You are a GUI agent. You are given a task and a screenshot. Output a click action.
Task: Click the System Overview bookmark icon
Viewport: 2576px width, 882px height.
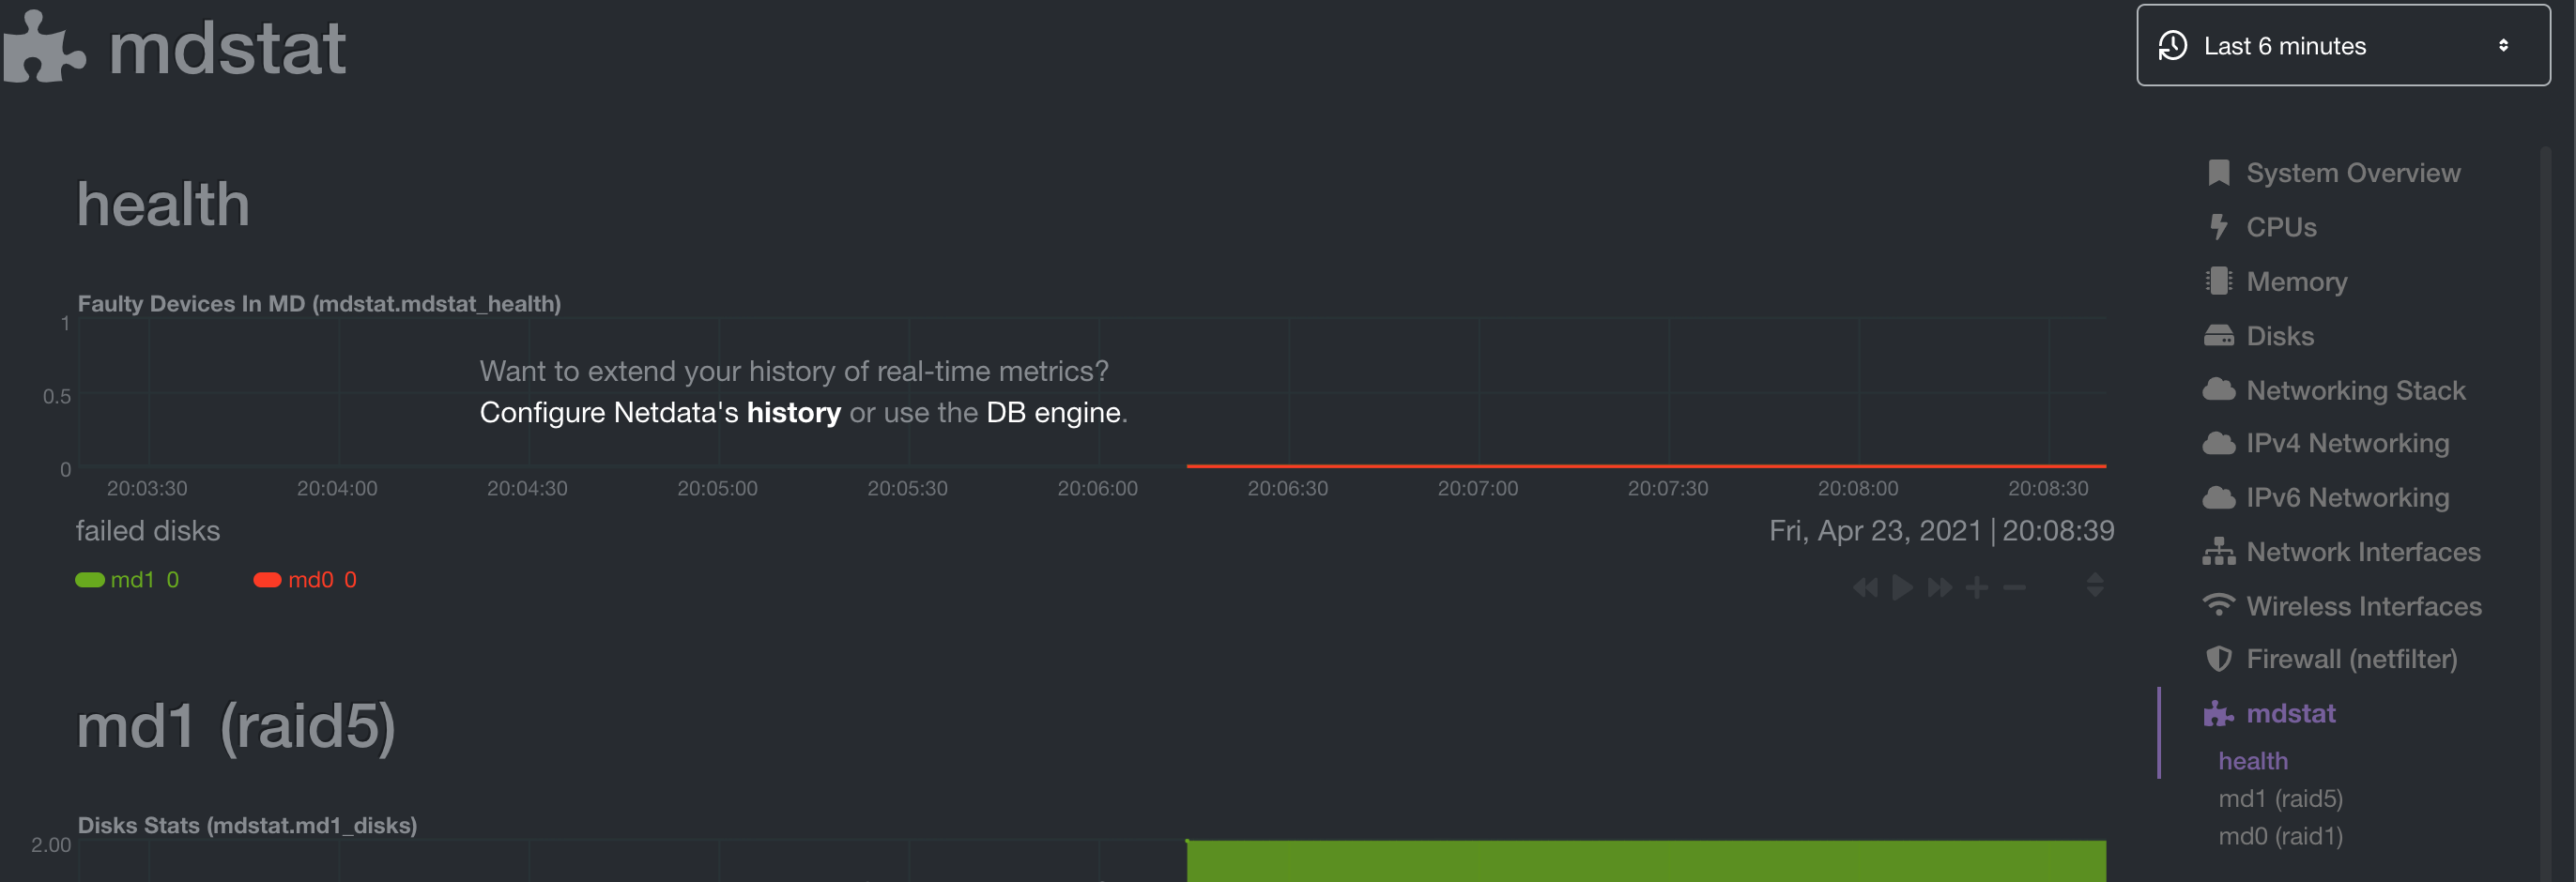[2220, 172]
